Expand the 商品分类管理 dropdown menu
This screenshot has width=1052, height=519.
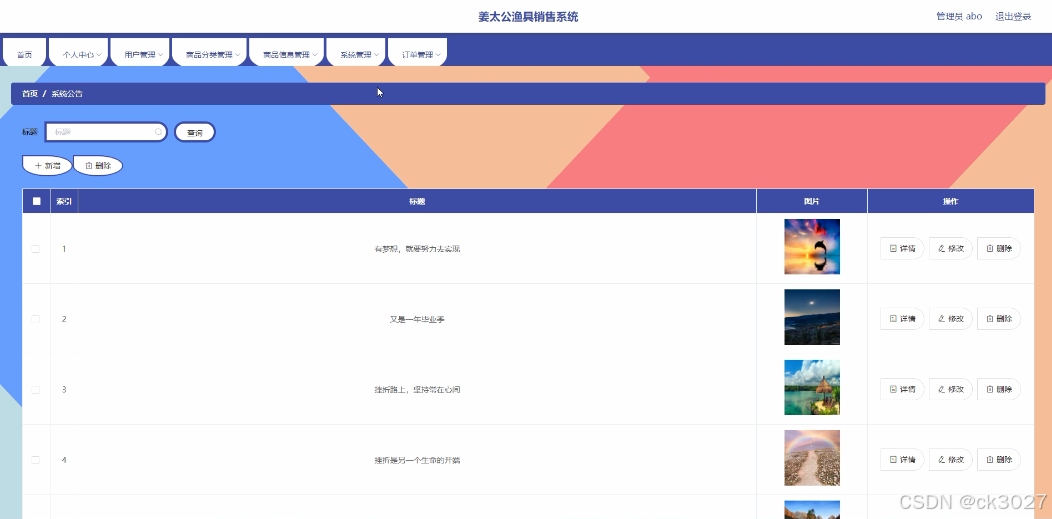click(x=209, y=54)
